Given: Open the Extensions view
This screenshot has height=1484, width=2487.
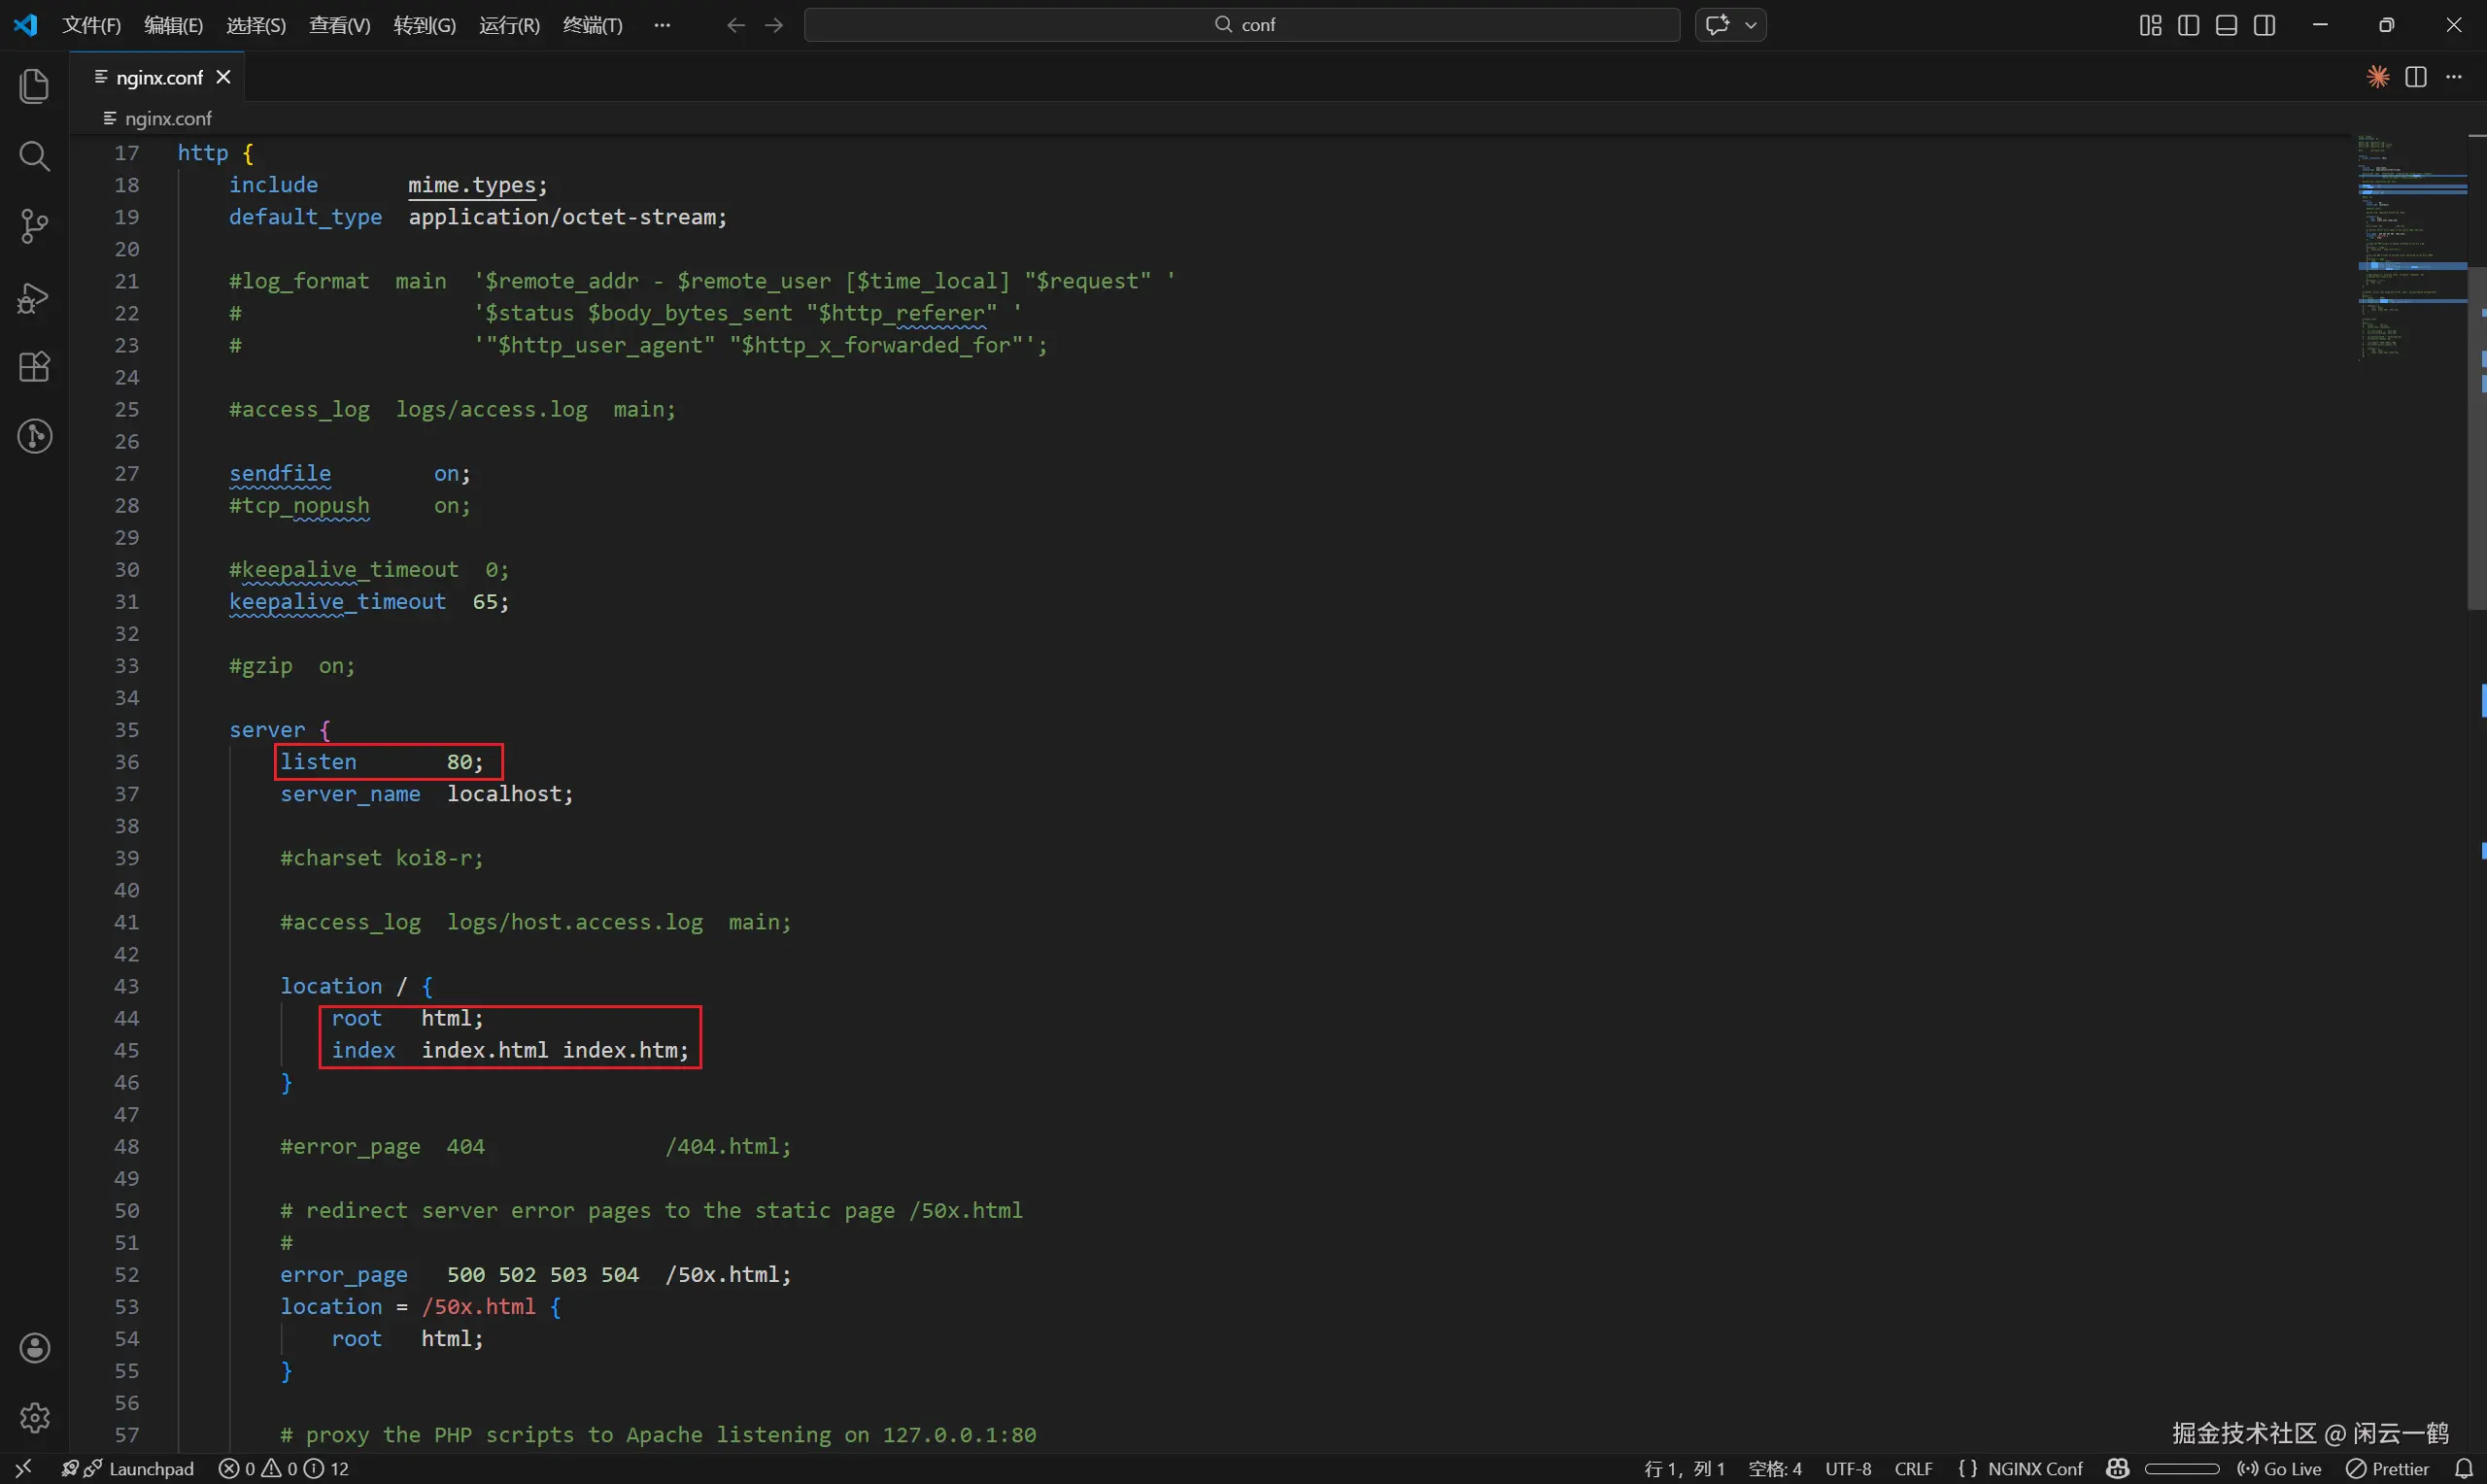Looking at the screenshot, I should pyautogui.click(x=34, y=367).
